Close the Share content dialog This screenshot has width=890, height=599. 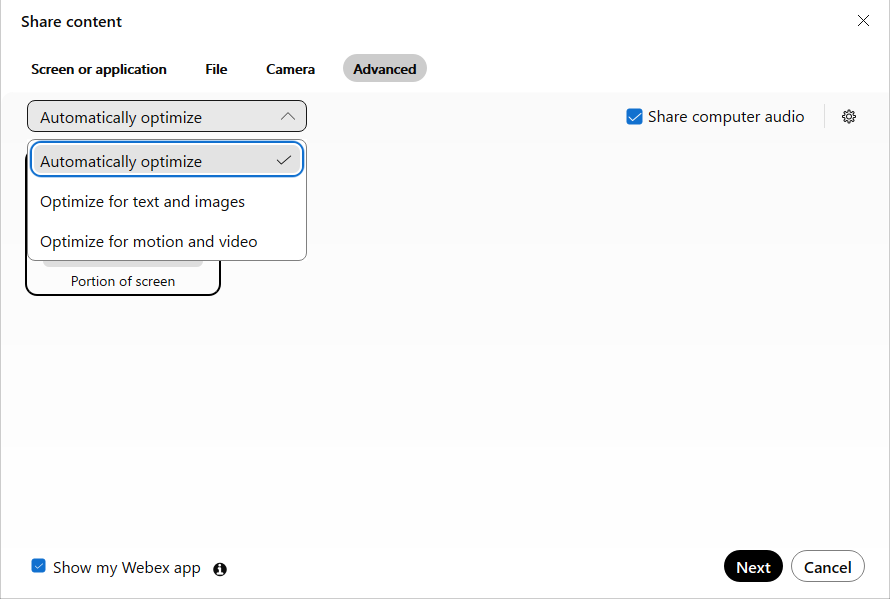click(863, 21)
